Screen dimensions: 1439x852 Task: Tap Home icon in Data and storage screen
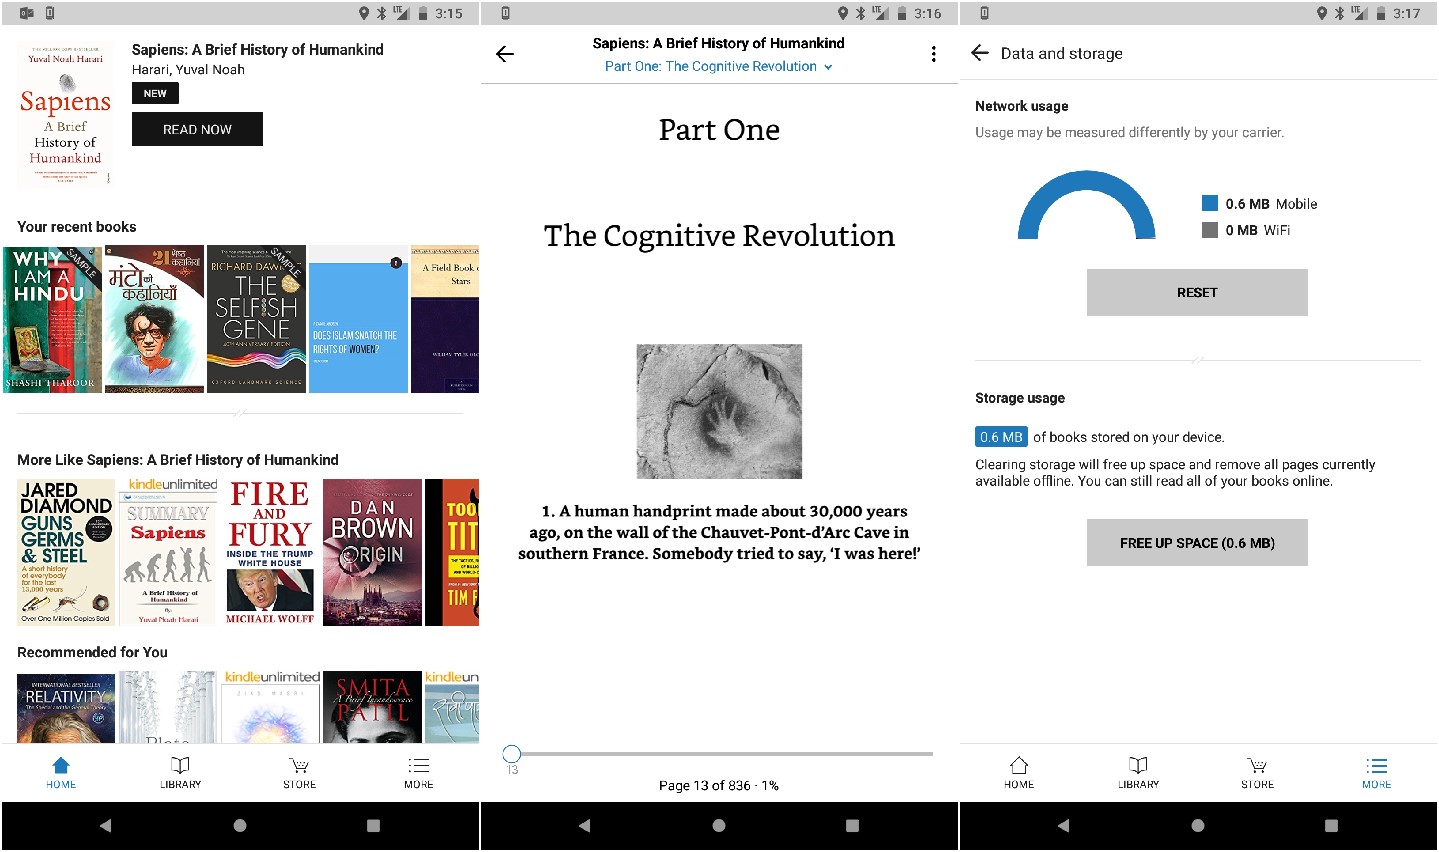[x=1019, y=766]
